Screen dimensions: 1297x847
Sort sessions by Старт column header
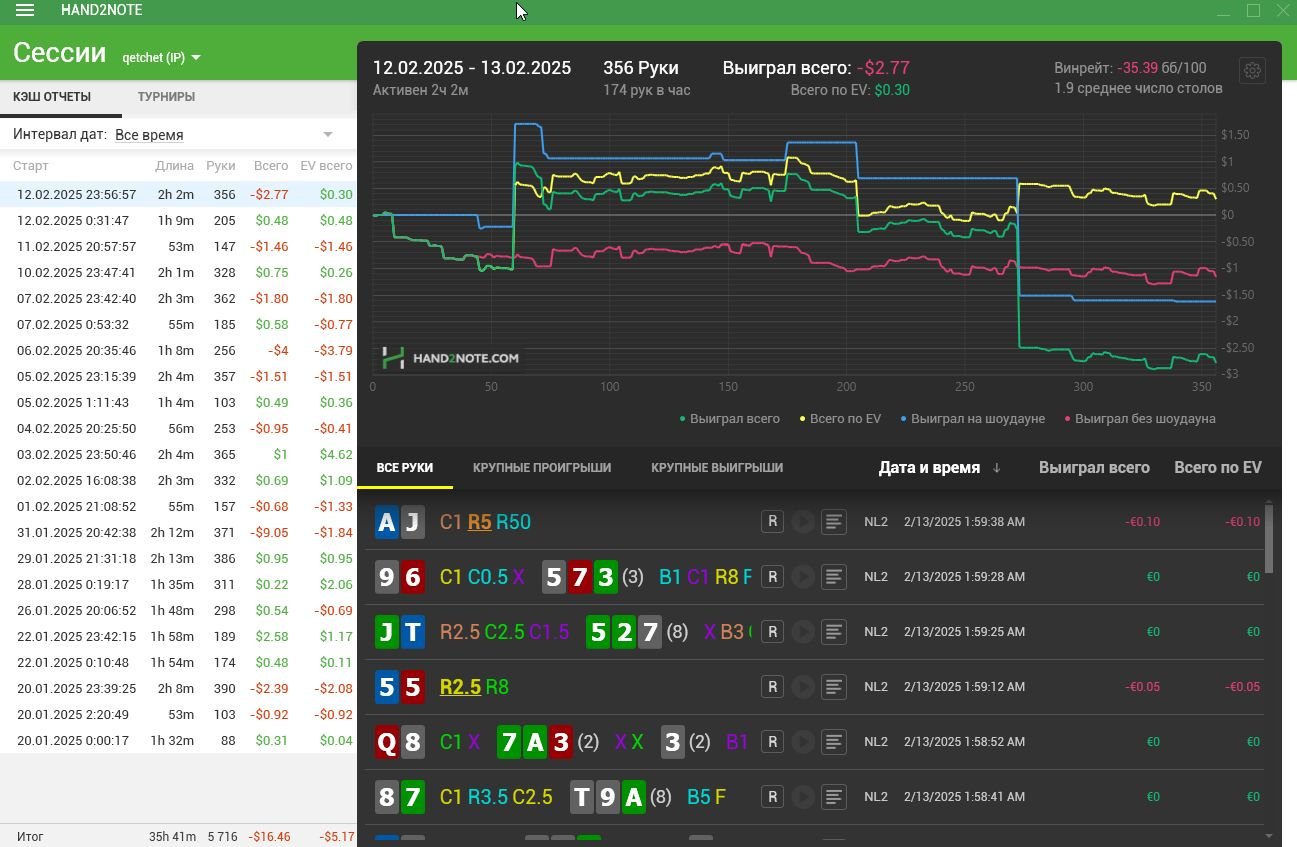[31, 165]
